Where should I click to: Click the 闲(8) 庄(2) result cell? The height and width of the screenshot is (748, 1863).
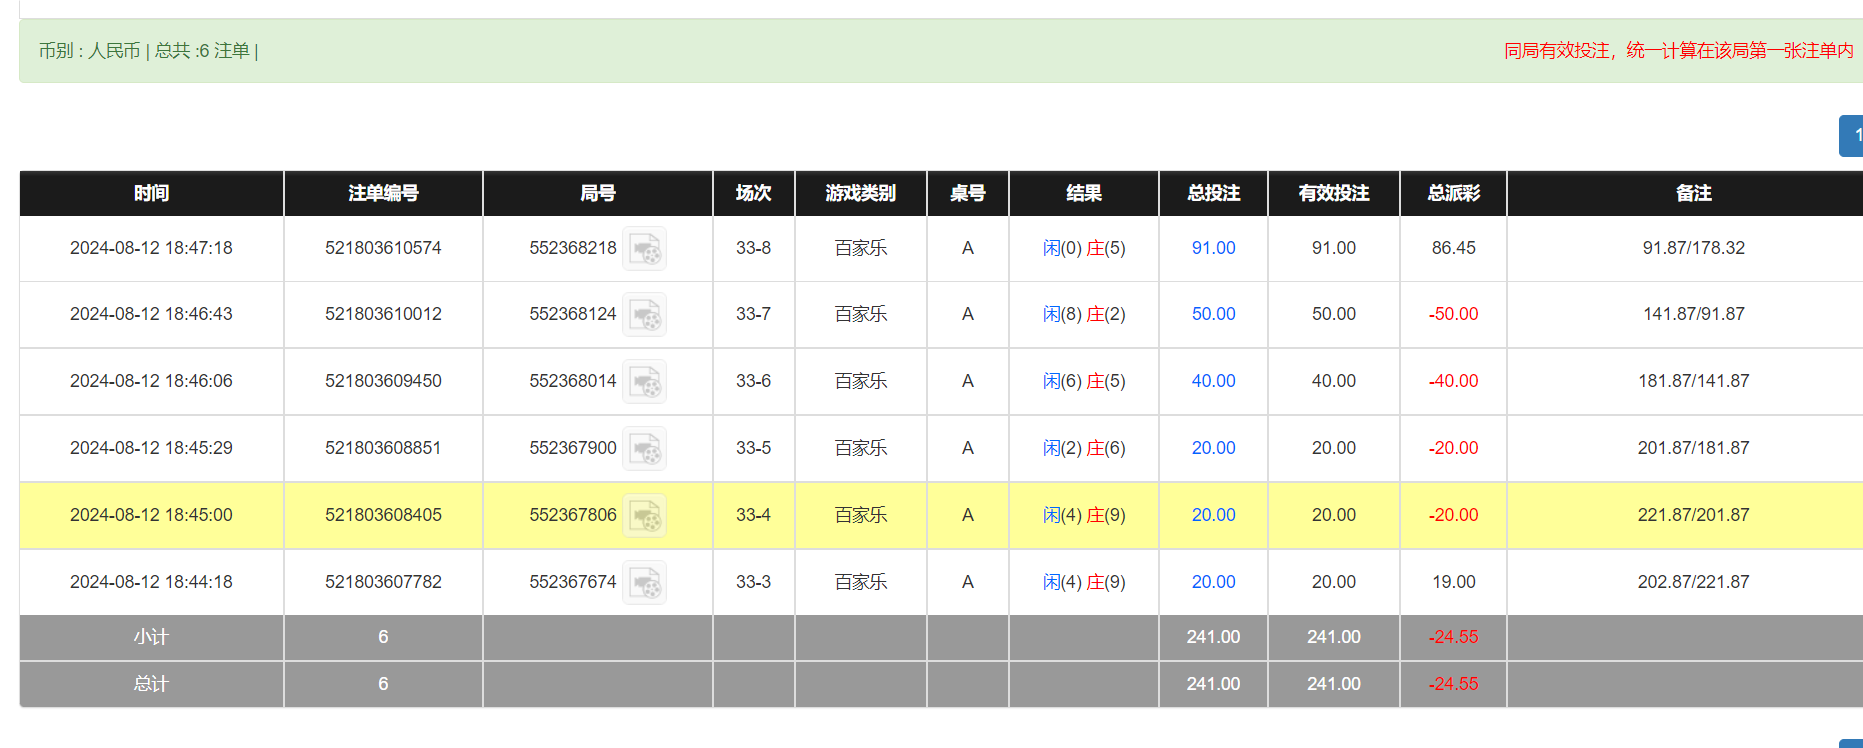(1084, 314)
